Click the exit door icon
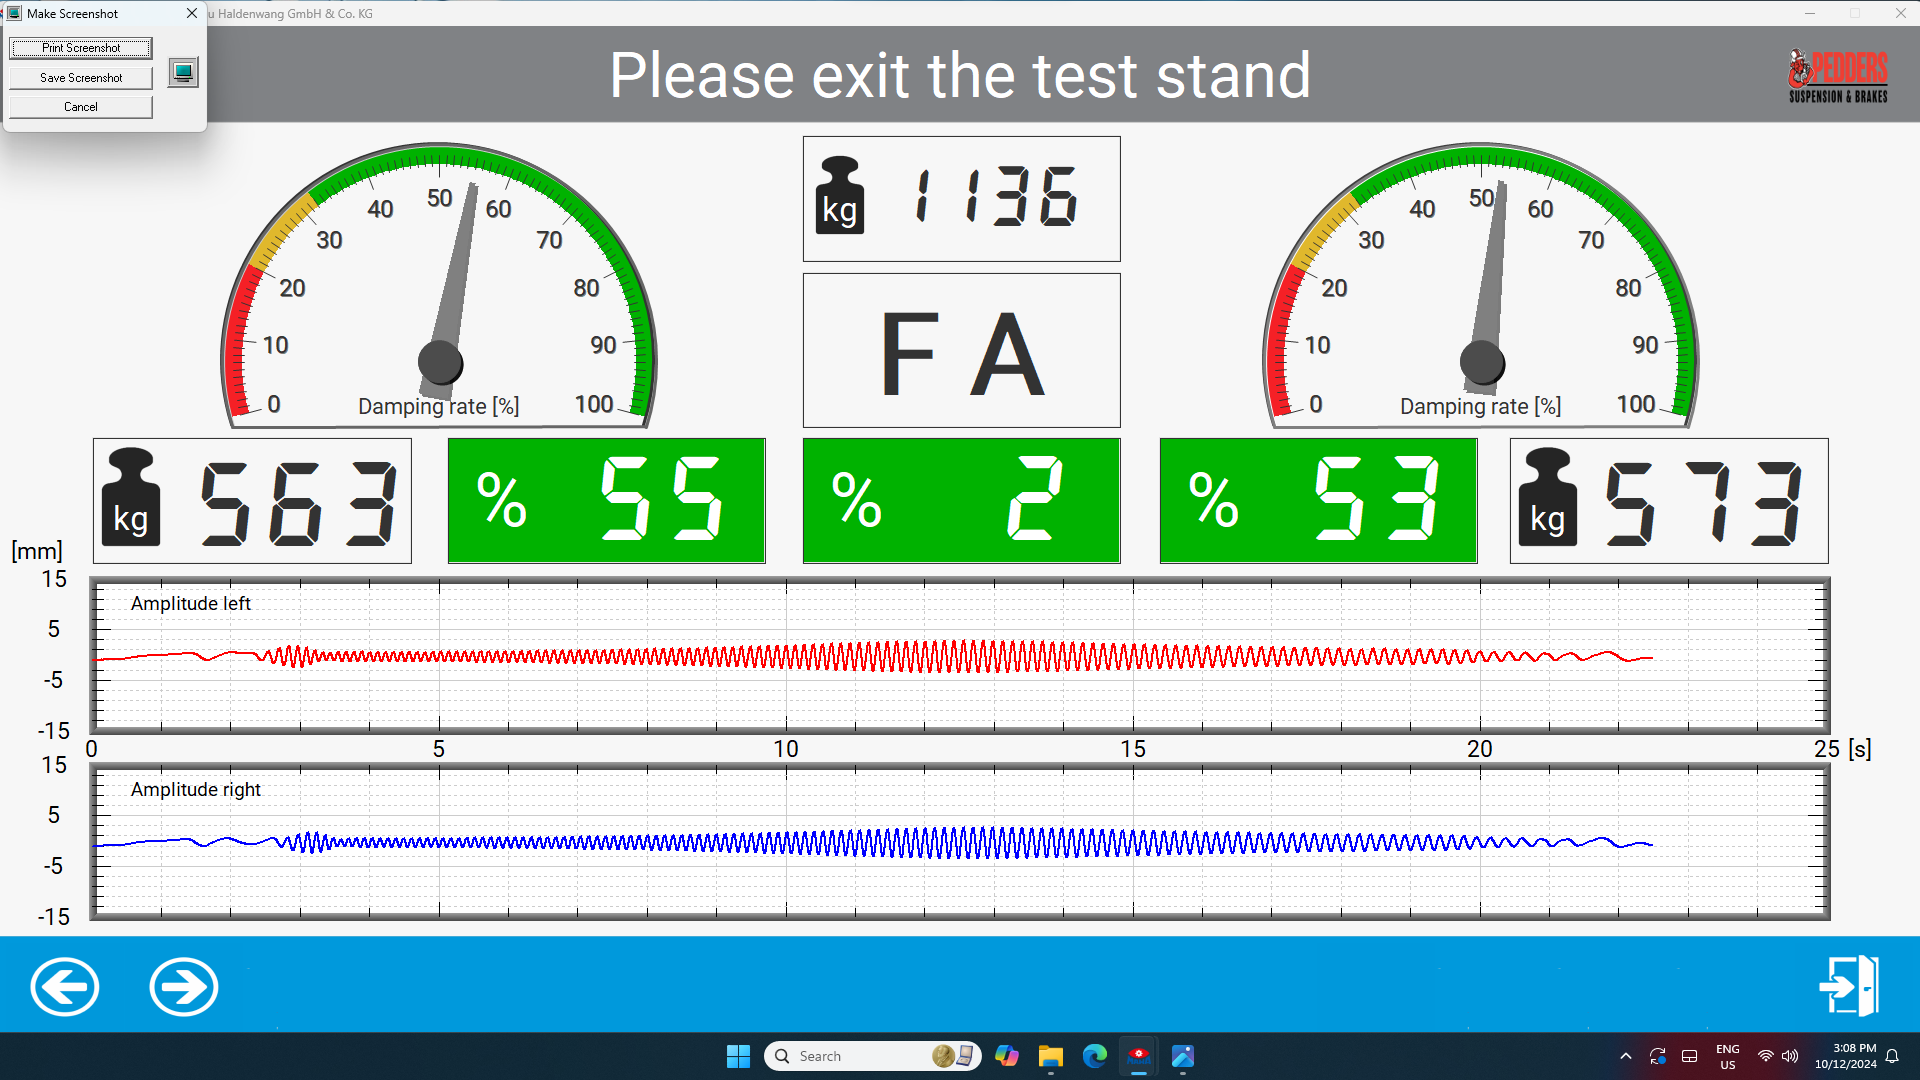Image resolution: width=1920 pixels, height=1080 pixels. 1848,986
